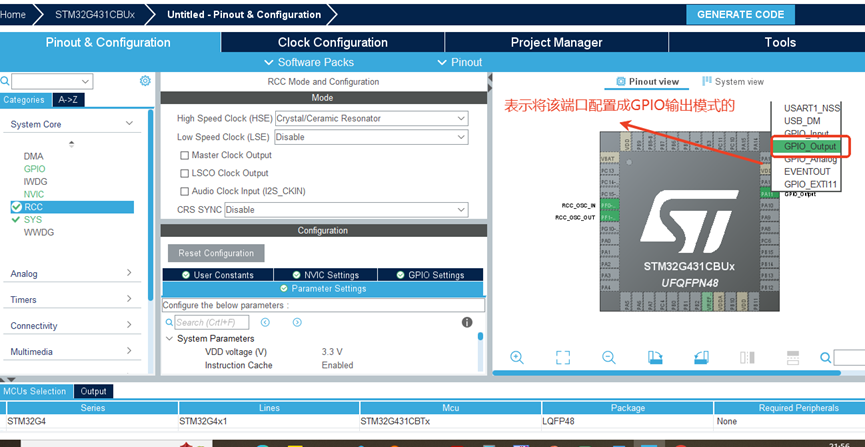Image resolution: width=865 pixels, height=447 pixels.
Task: Toggle vertical split view icon
Action: [747, 358]
